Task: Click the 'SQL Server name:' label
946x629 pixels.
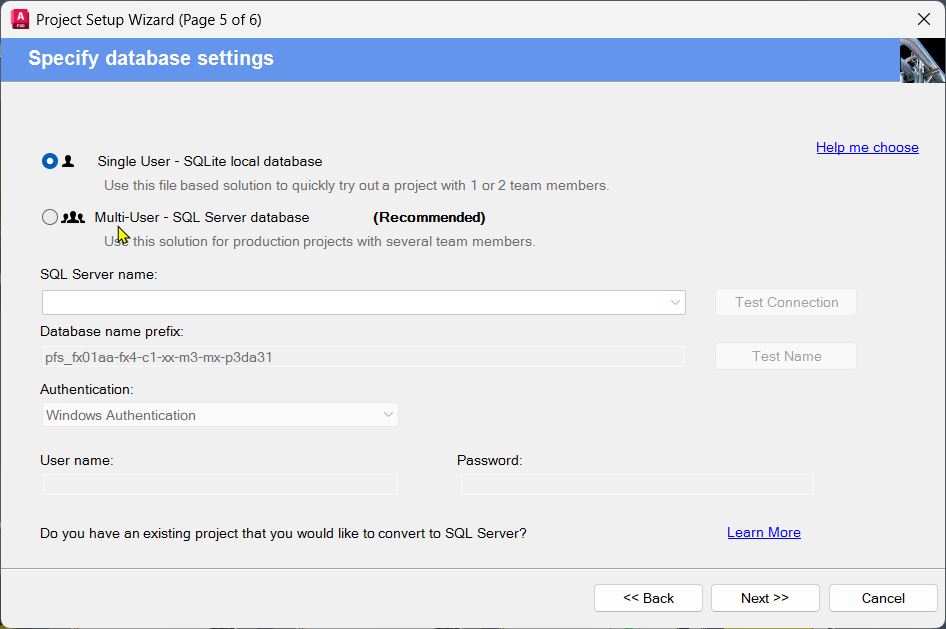Action: point(98,274)
